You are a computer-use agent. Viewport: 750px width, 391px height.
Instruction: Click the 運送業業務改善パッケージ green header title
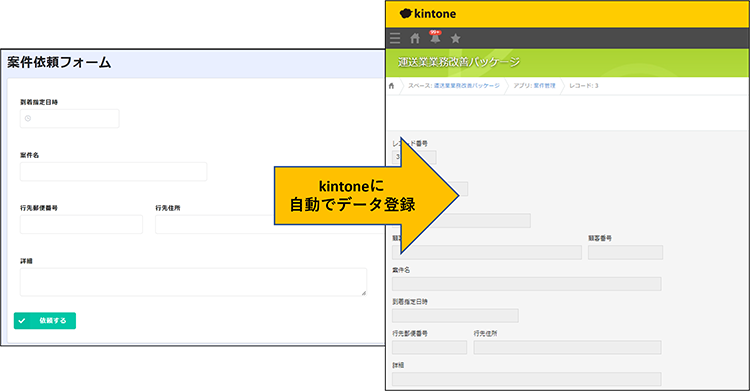tap(459, 62)
